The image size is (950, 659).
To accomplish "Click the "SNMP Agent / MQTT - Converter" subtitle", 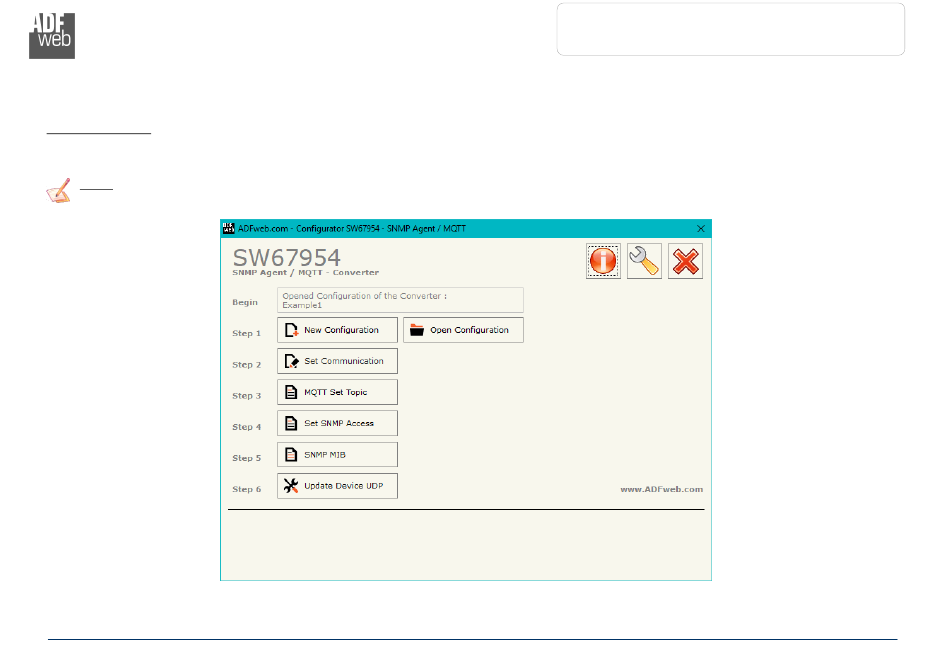I will click(306, 273).
